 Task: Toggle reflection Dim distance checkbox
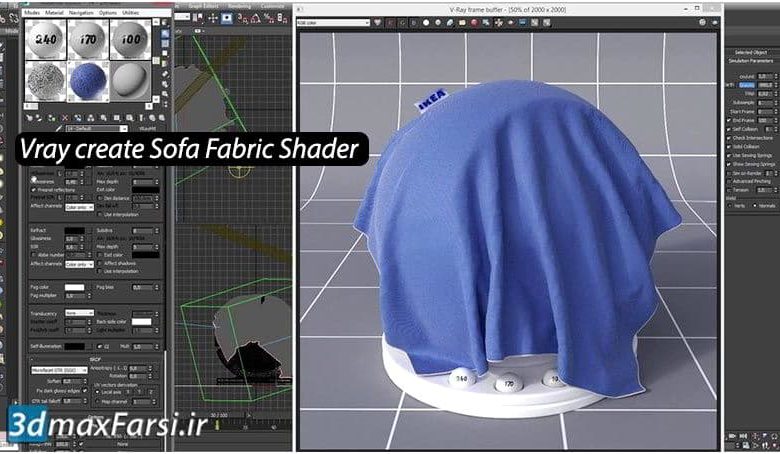[100, 198]
